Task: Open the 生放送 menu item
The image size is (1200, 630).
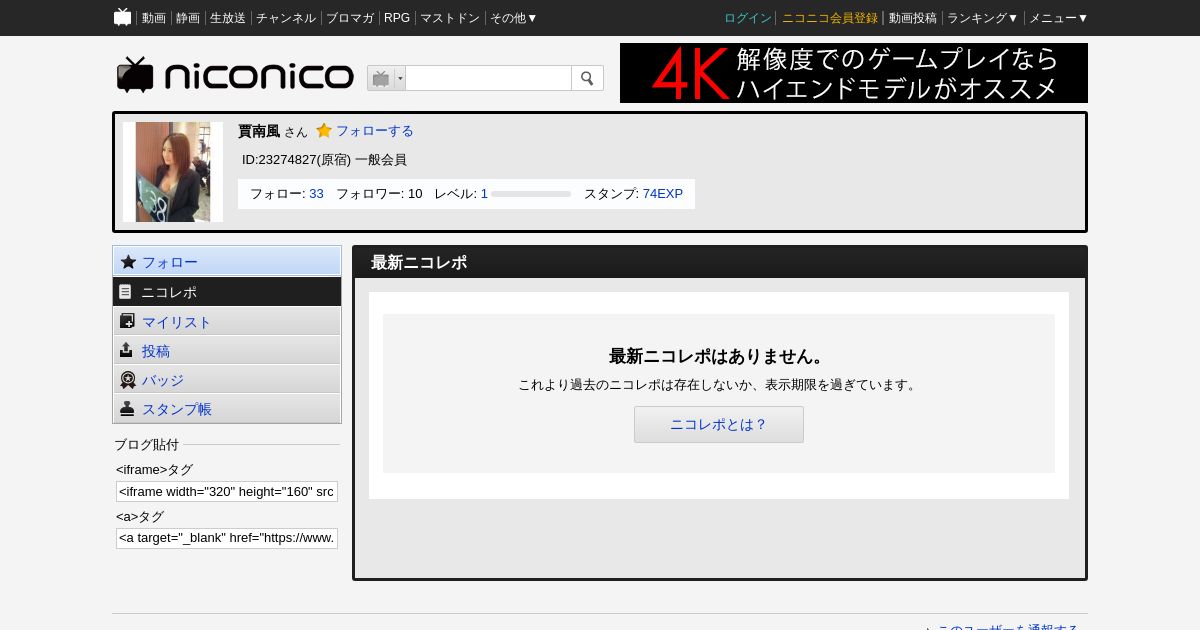Action: [x=228, y=18]
